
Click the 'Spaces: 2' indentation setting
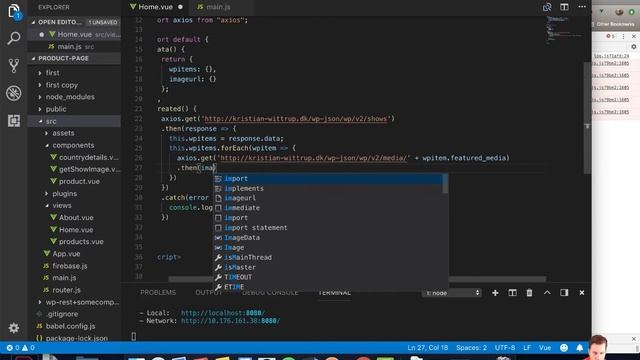pyautogui.click(x=471, y=348)
